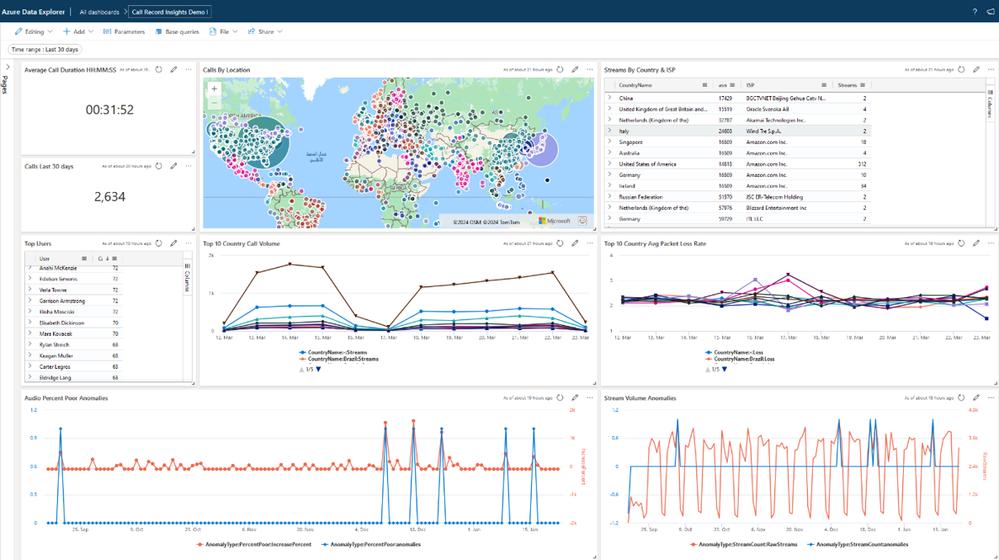This screenshot has height=560, width=999.
Task: Open the File menu
Action: coord(224,31)
